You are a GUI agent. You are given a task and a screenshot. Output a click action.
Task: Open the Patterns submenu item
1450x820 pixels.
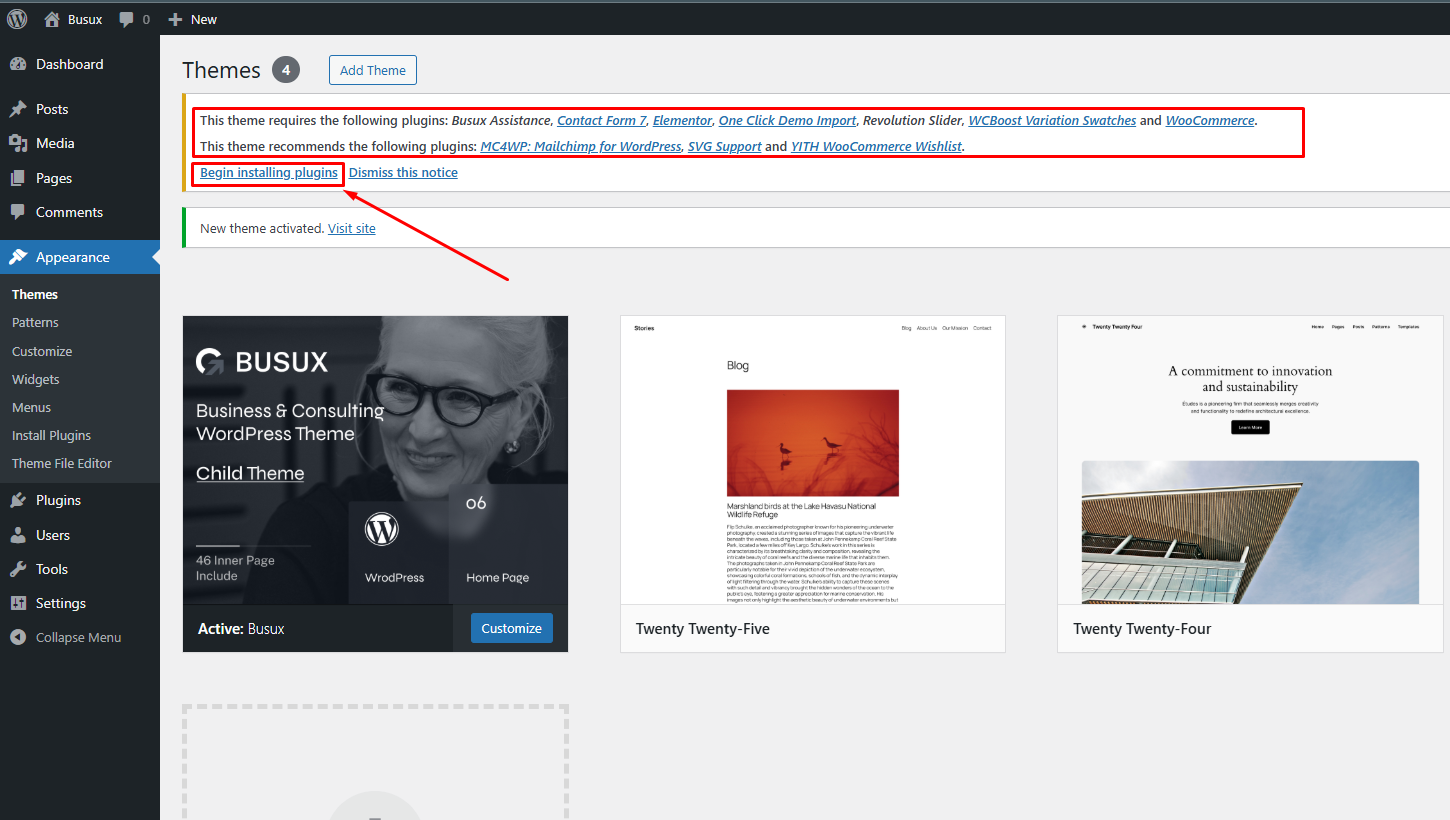tap(35, 322)
